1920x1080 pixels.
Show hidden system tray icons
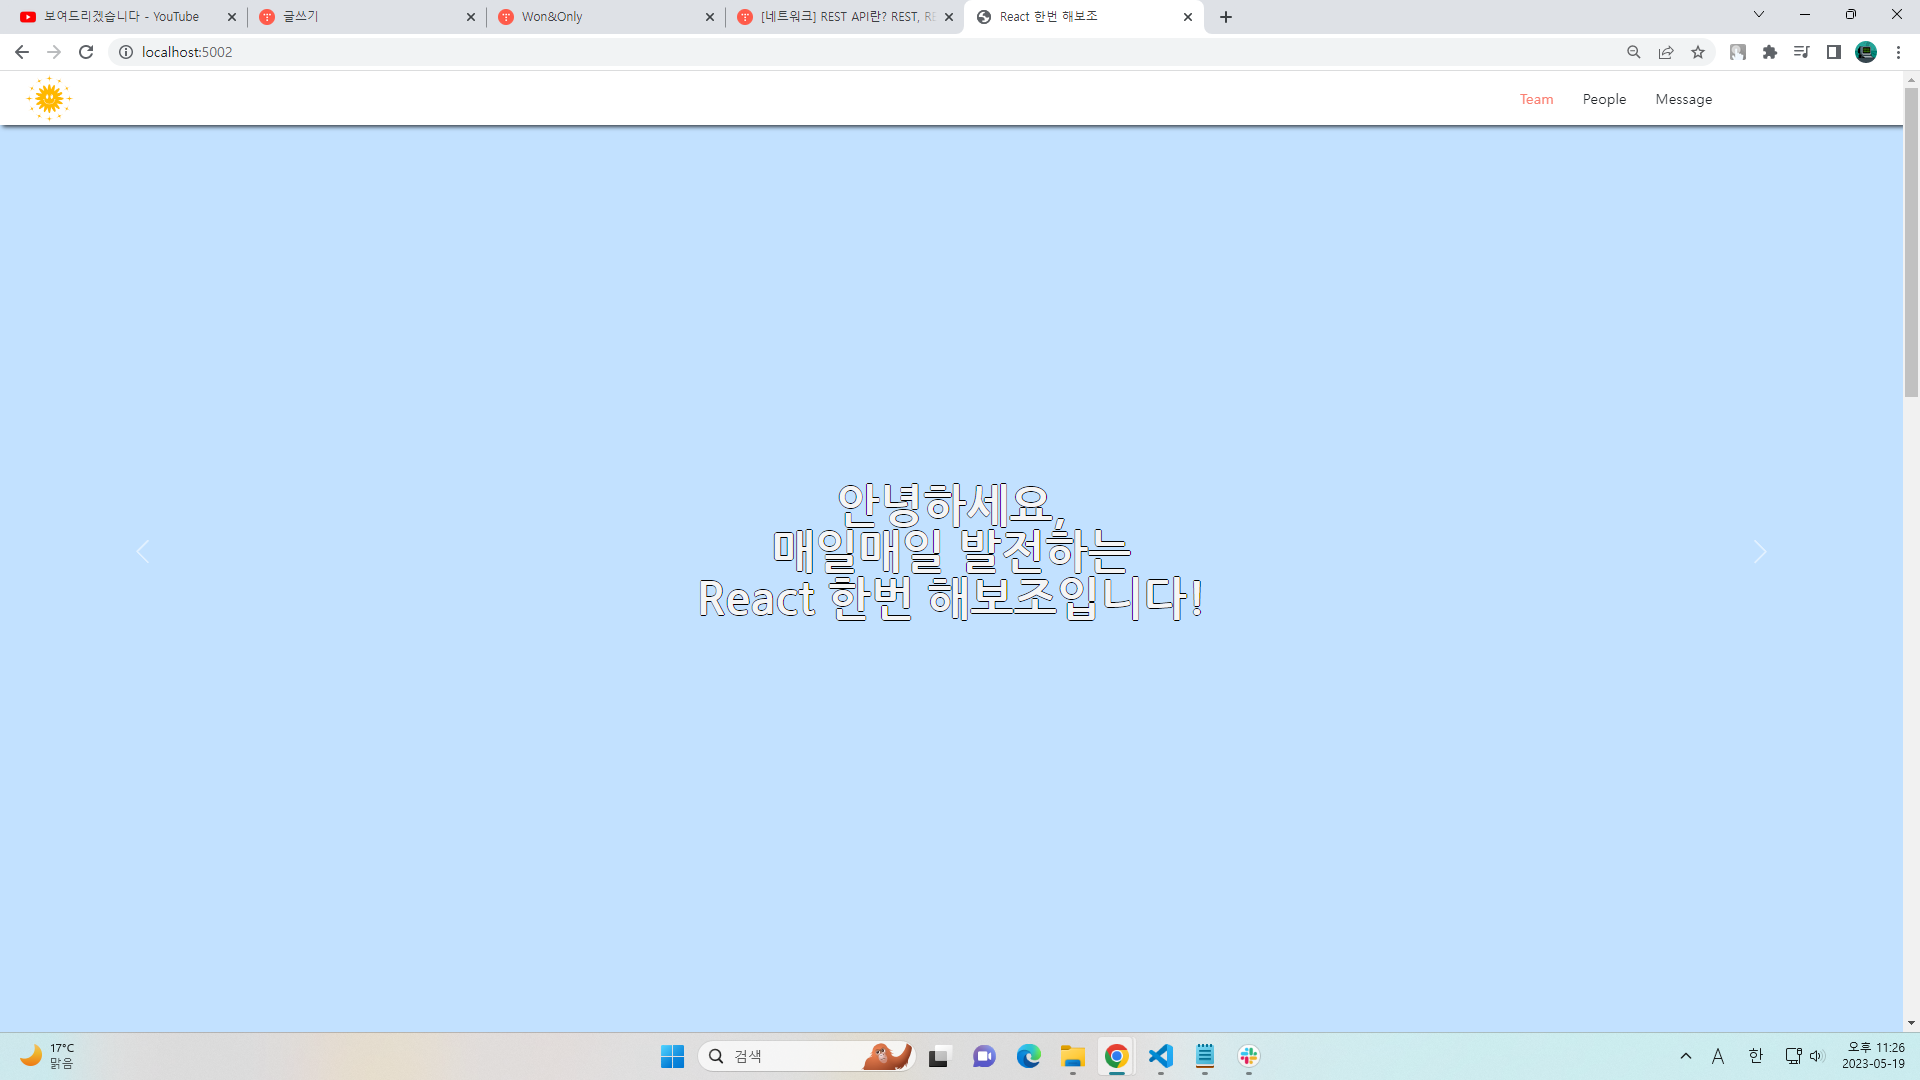(x=1686, y=1056)
